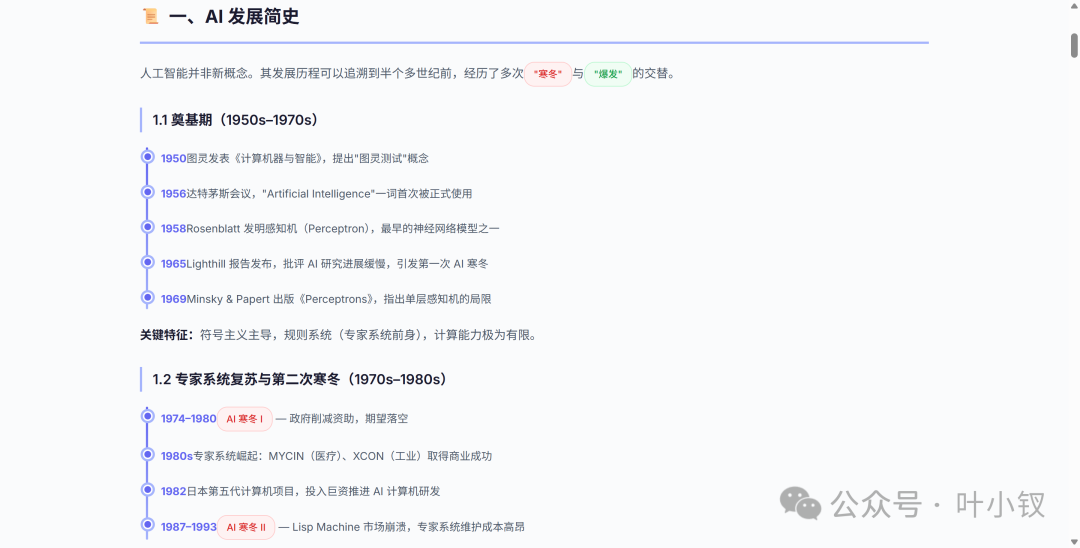This screenshot has width=1080, height=548.
Task: Click text 政府削减资助，期望落空
Action: click(349, 419)
